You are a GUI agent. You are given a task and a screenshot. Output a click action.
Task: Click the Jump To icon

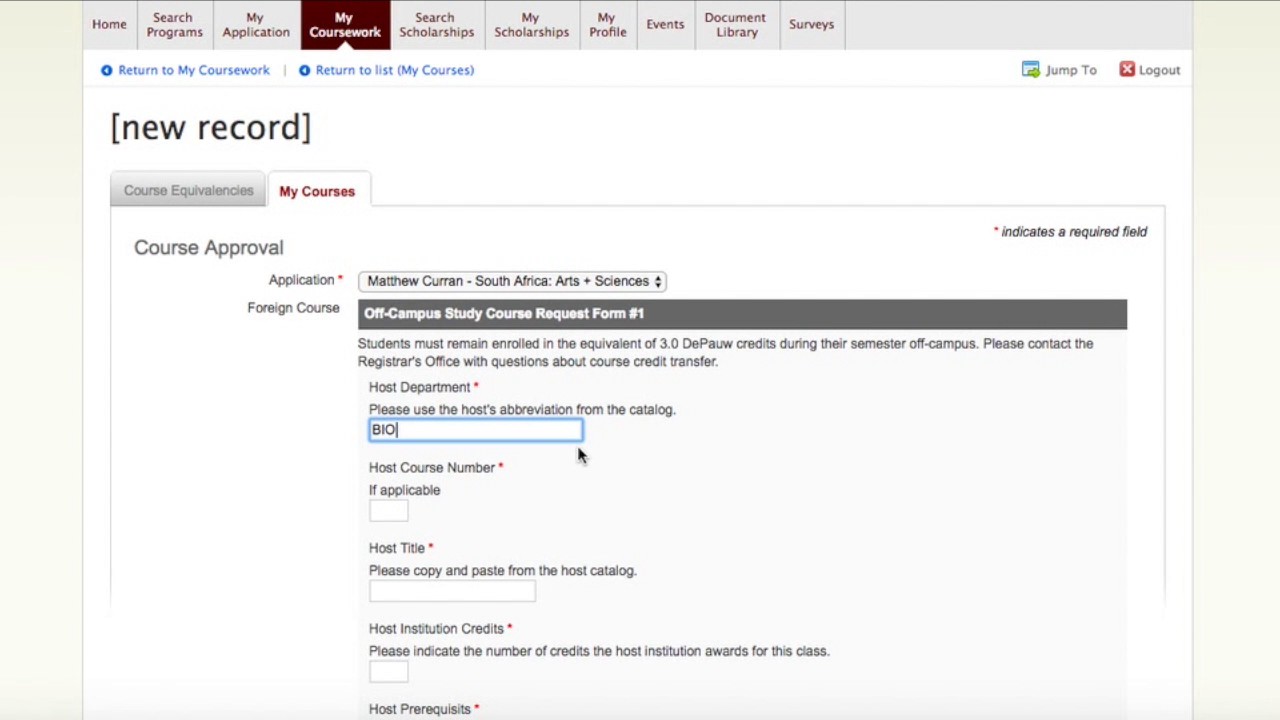click(1030, 69)
